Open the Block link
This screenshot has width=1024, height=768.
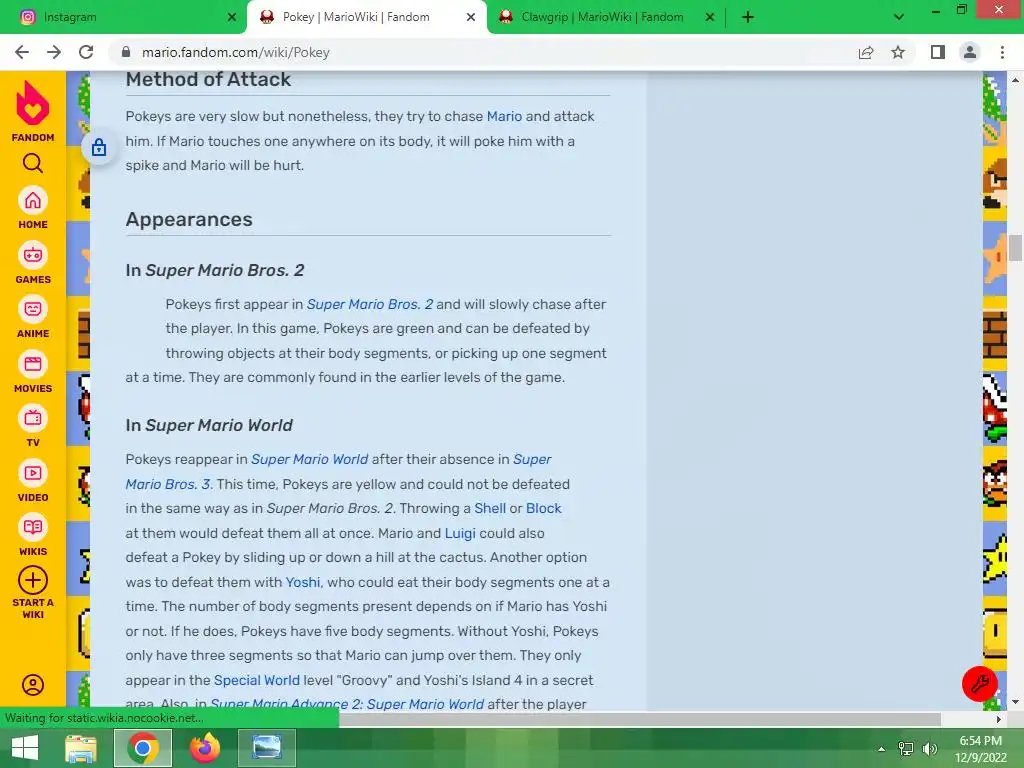[x=543, y=508]
